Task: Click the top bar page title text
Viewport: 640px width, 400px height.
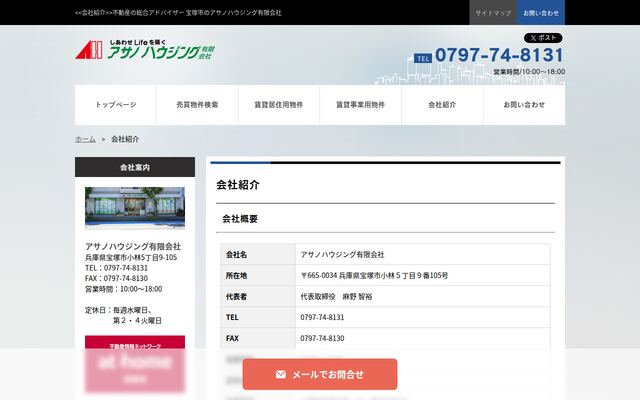Action: click(x=178, y=13)
